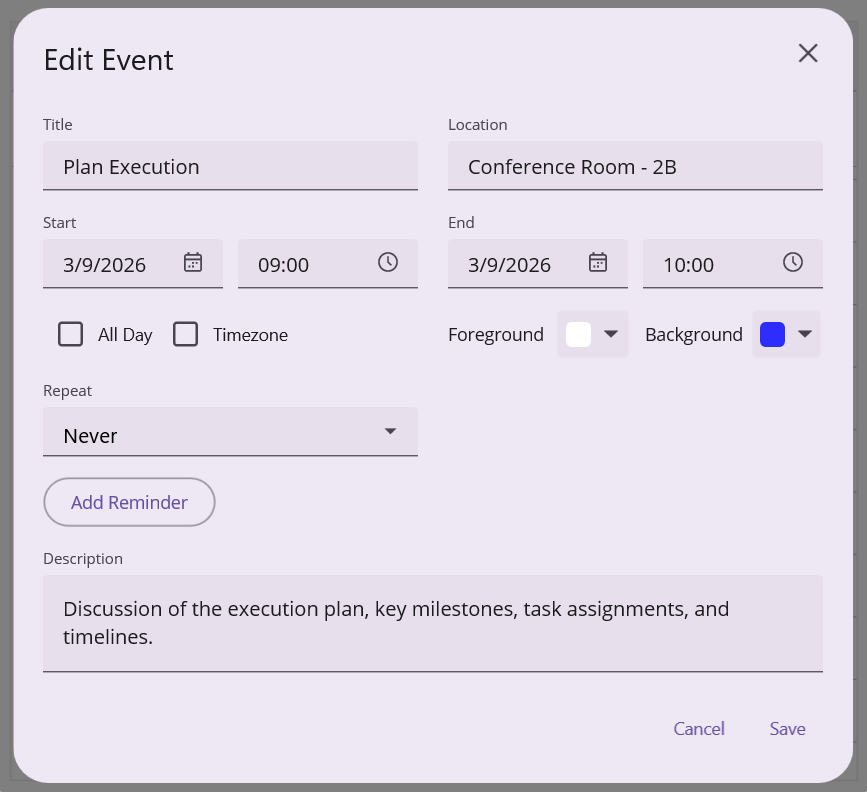Focus the Location field Conference Room - 2B

[x=635, y=165]
